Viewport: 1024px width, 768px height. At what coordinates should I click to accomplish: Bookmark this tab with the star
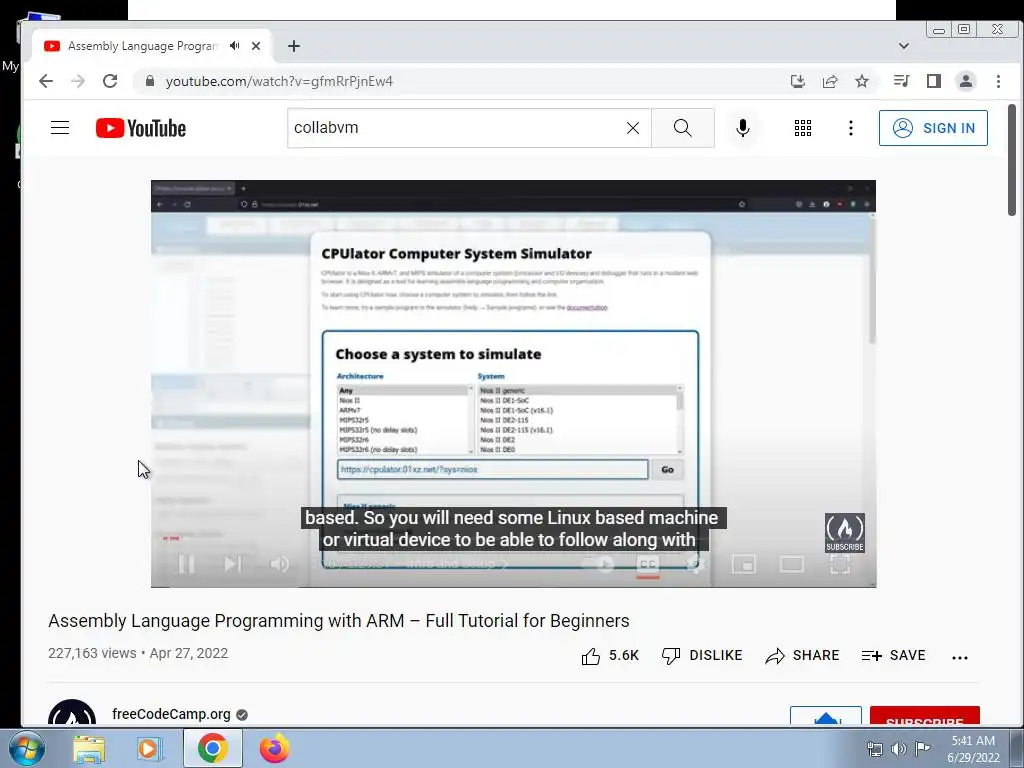[862, 81]
